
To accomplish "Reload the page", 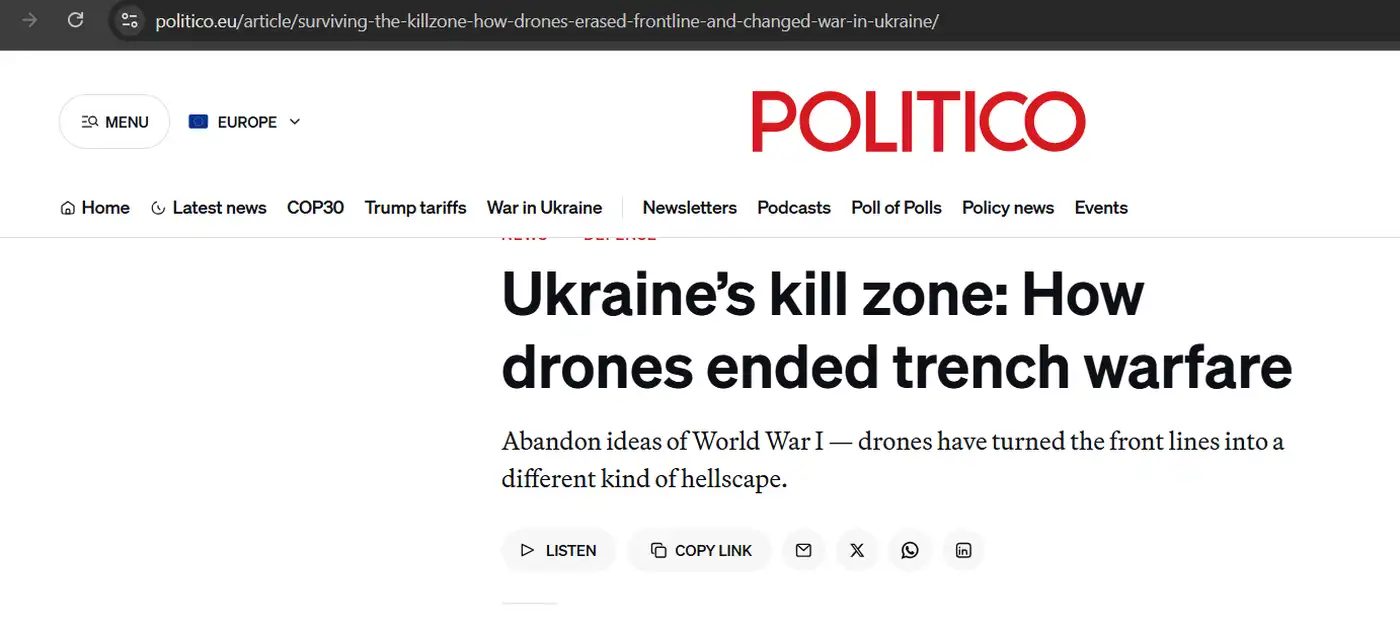I will (75, 20).
